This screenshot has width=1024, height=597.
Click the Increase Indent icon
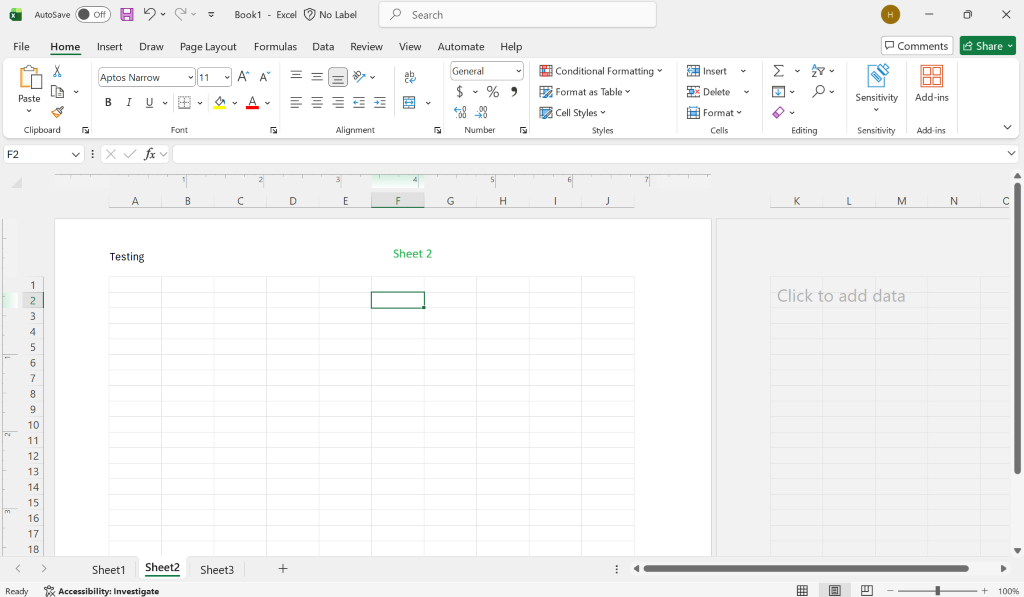coord(379,103)
